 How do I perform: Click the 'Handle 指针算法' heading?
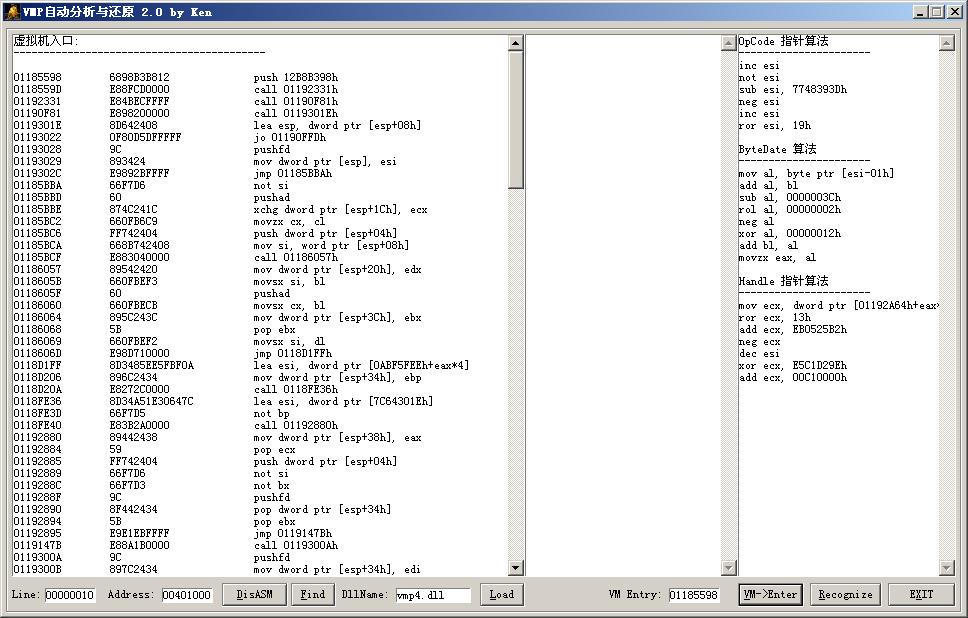point(783,282)
